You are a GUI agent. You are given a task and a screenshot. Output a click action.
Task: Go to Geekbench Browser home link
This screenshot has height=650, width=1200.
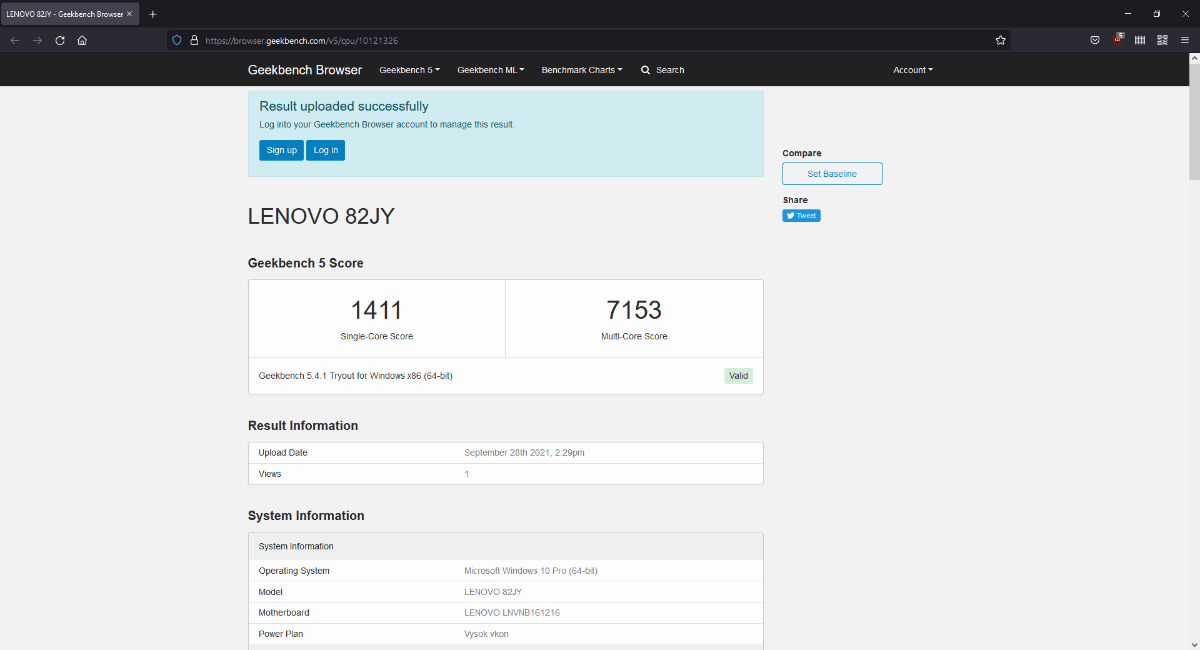pos(305,70)
